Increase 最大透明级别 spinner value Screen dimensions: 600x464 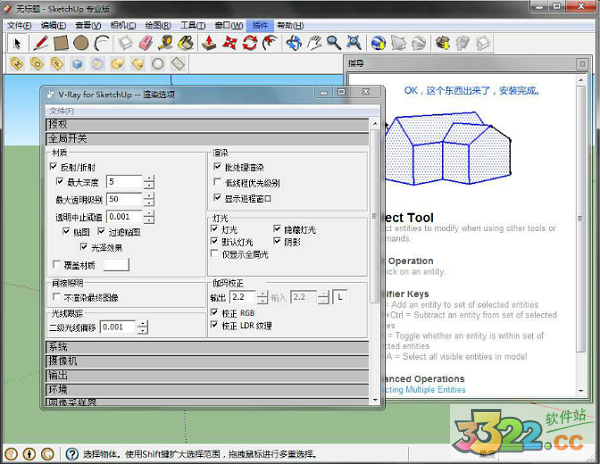point(149,196)
